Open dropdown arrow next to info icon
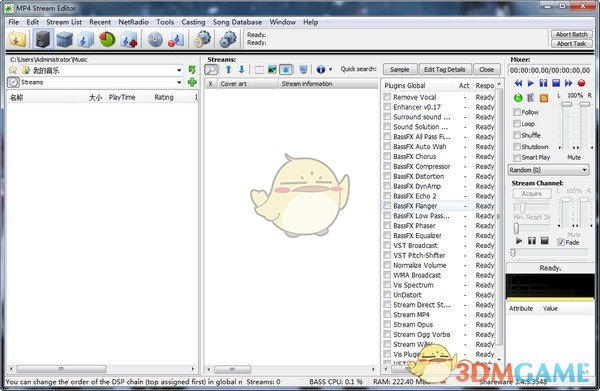The image size is (600, 391). click(x=331, y=70)
